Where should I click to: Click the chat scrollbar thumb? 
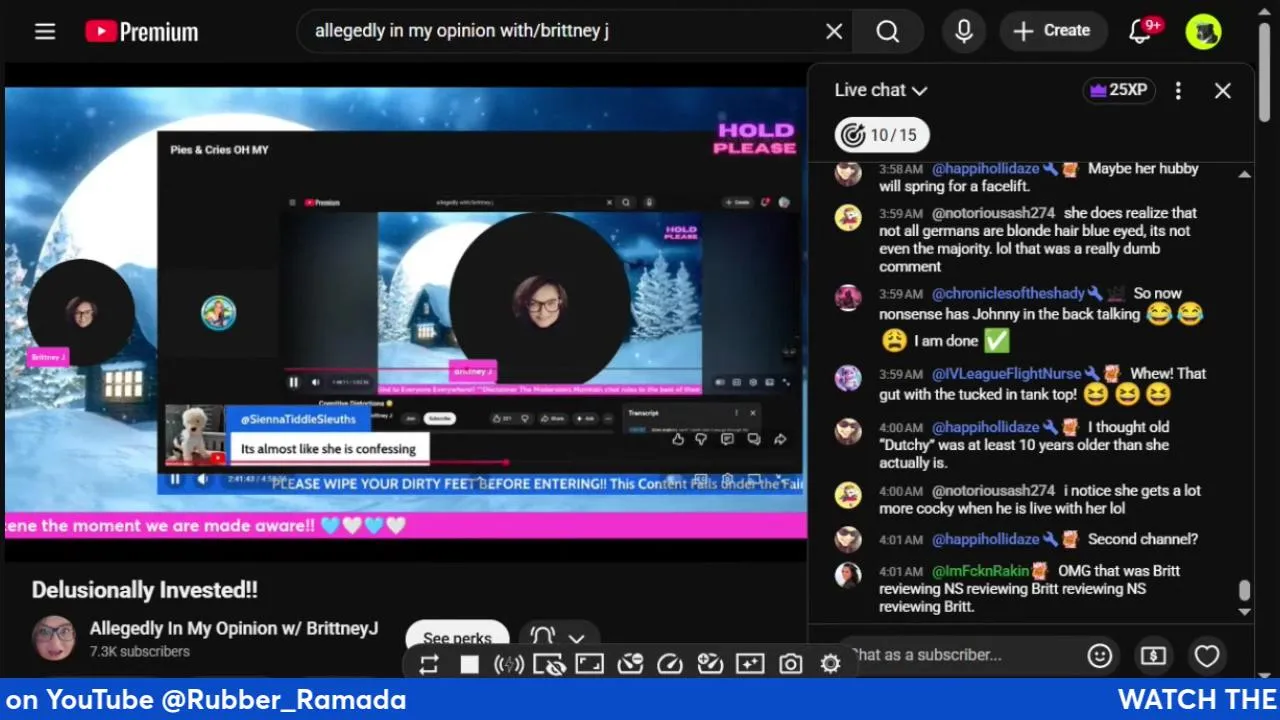click(1244, 592)
